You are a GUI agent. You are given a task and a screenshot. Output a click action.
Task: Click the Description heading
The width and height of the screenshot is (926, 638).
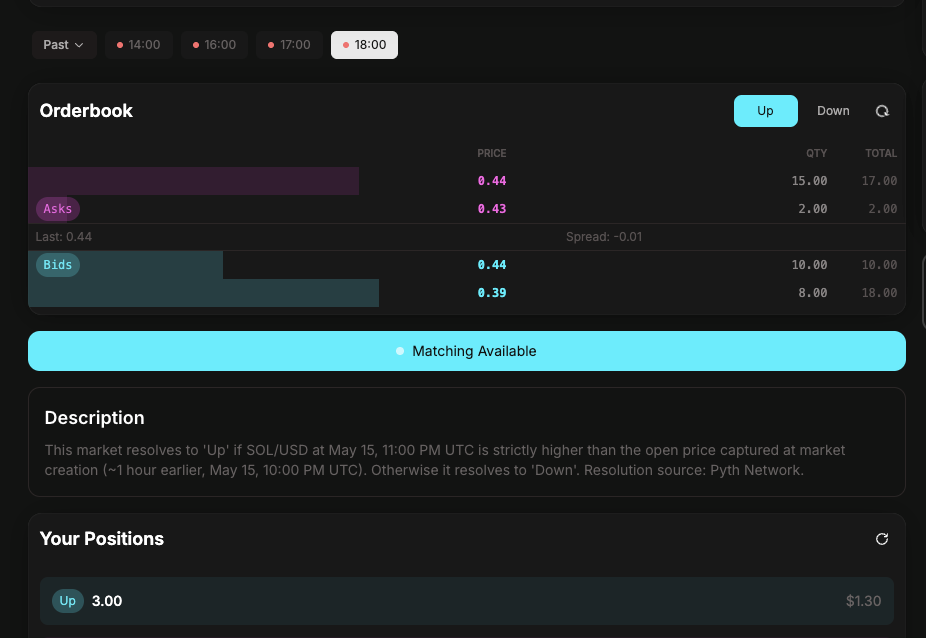click(94, 418)
